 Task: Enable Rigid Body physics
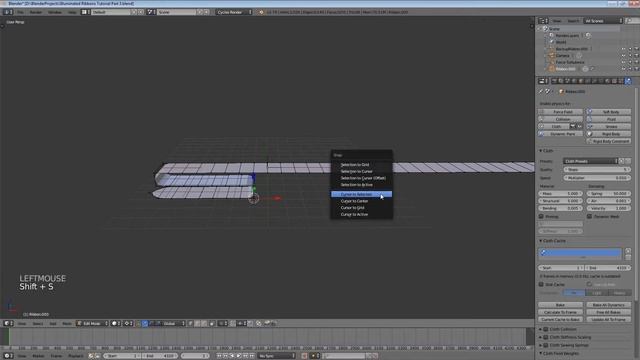coord(609,134)
